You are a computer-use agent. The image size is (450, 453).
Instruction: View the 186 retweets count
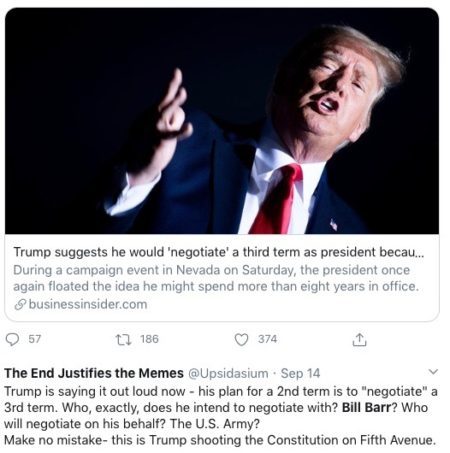[x=149, y=339]
